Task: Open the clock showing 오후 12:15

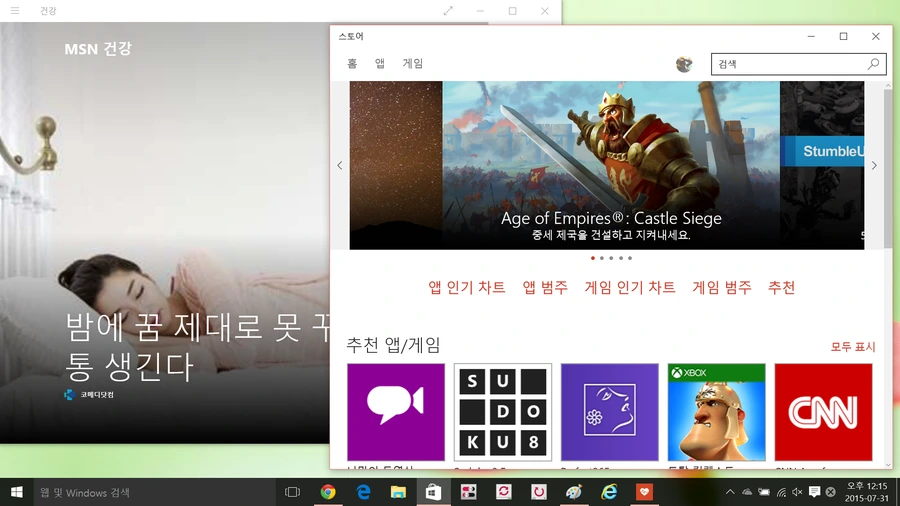Action: (867, 492)
